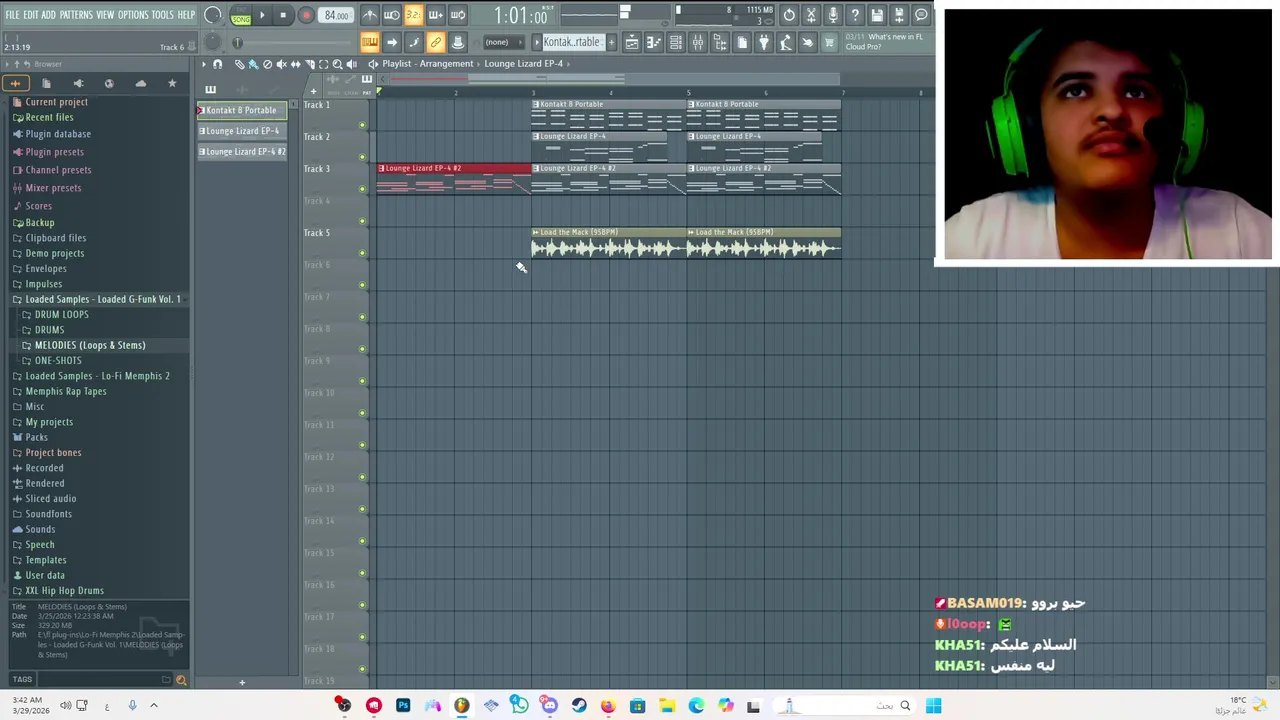The image size is (1280, 720).
Task: Open the PATTERNS menu
Action: [x=76, y=15]
